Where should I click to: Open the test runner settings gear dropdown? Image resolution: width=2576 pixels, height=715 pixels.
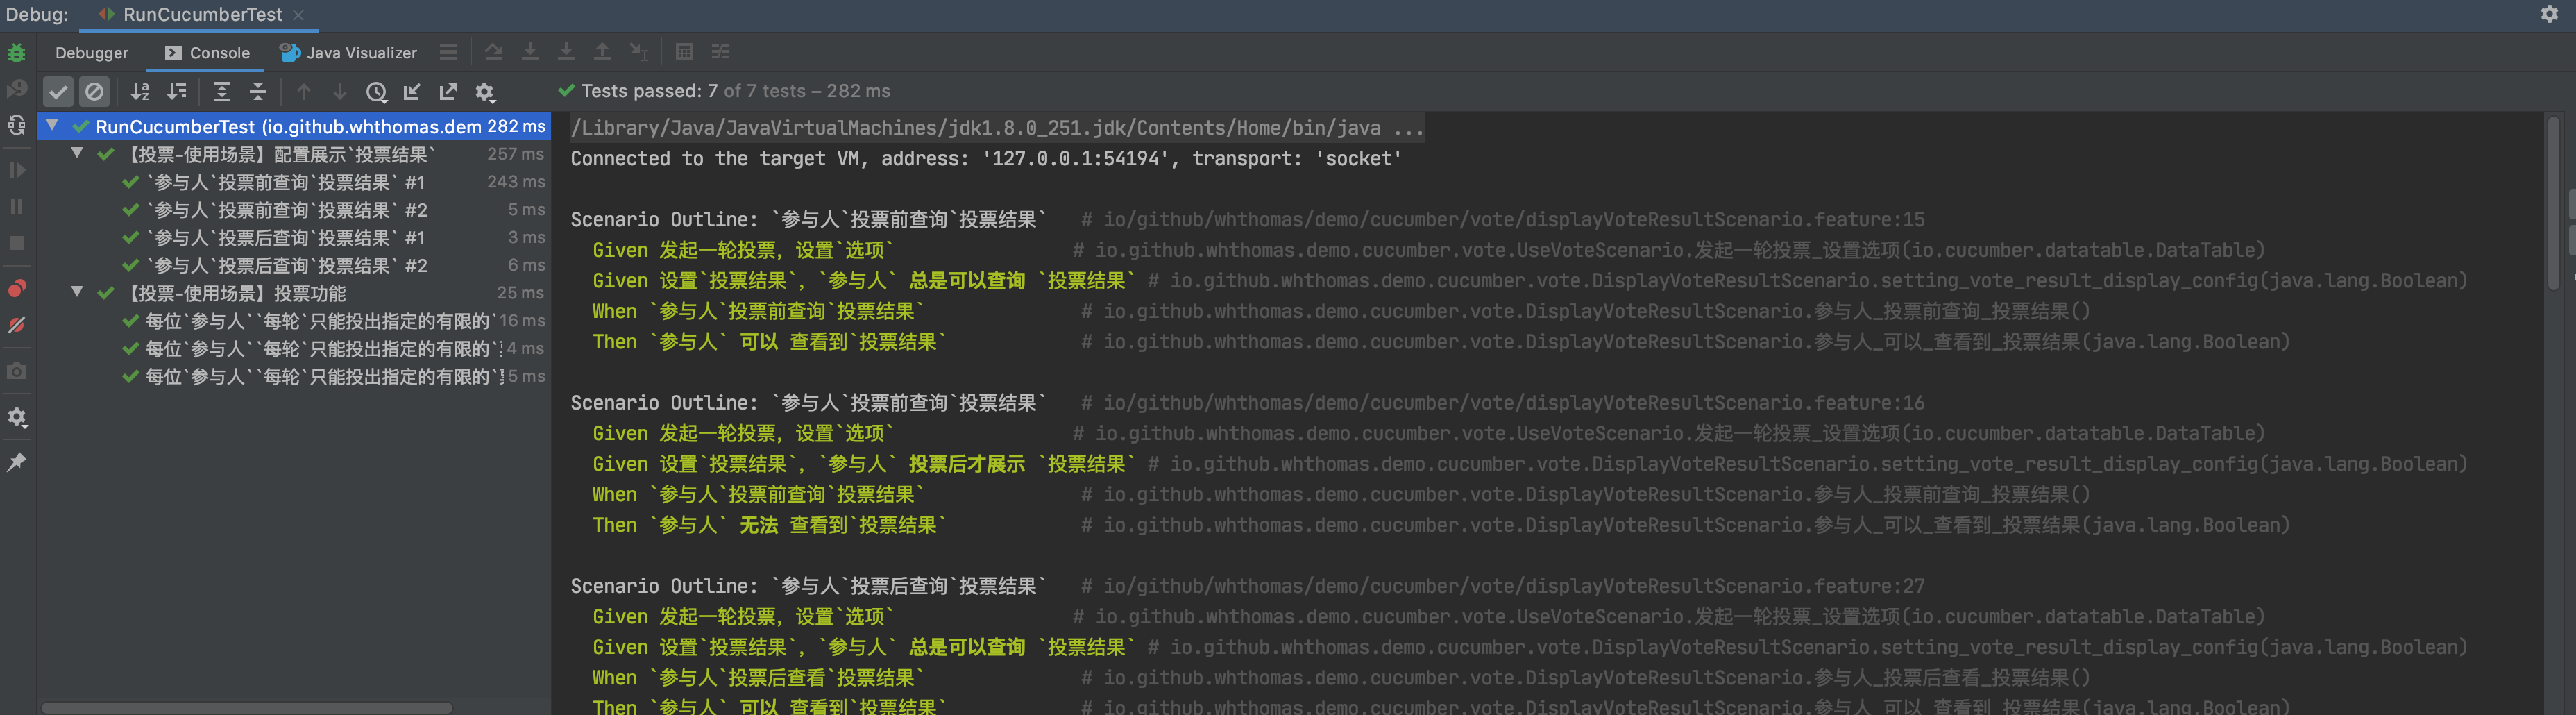point(485,92)
